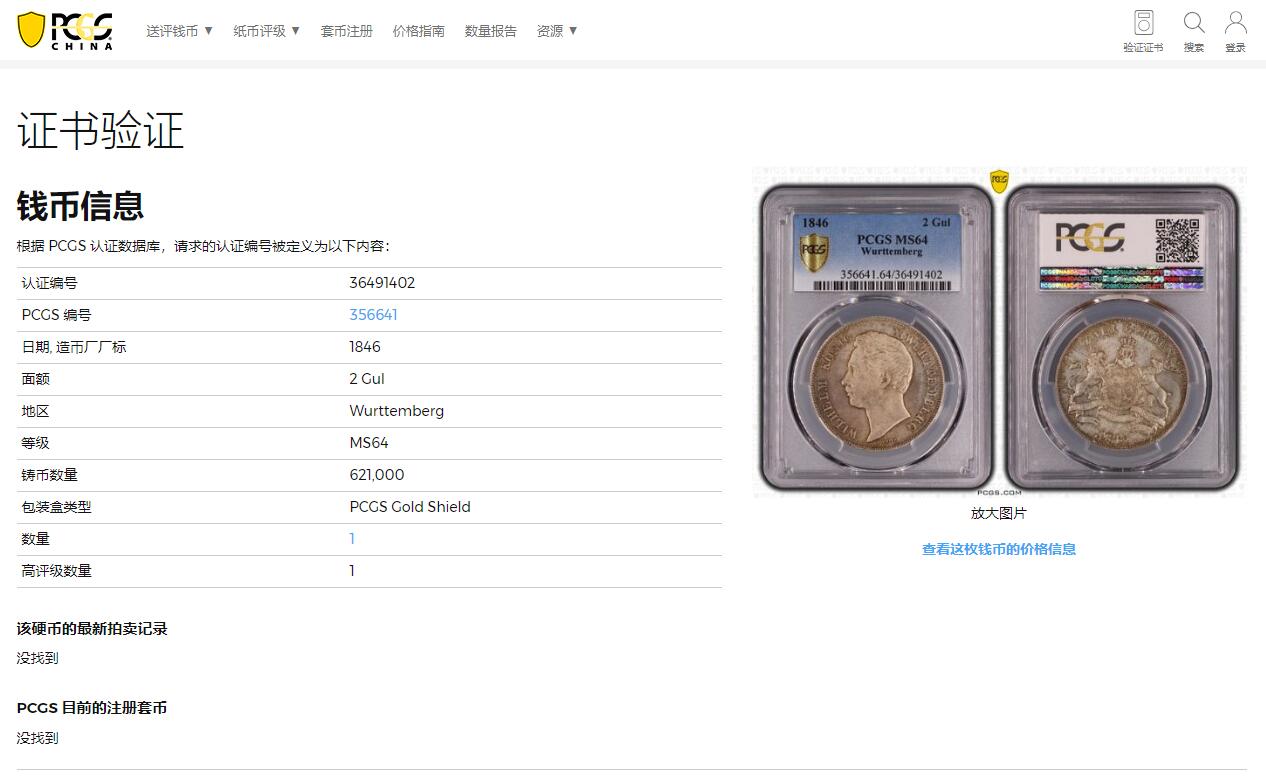Click 查看这枚钱币的价格信息 link
The image size is (1266, 778).
pos(999,549)
